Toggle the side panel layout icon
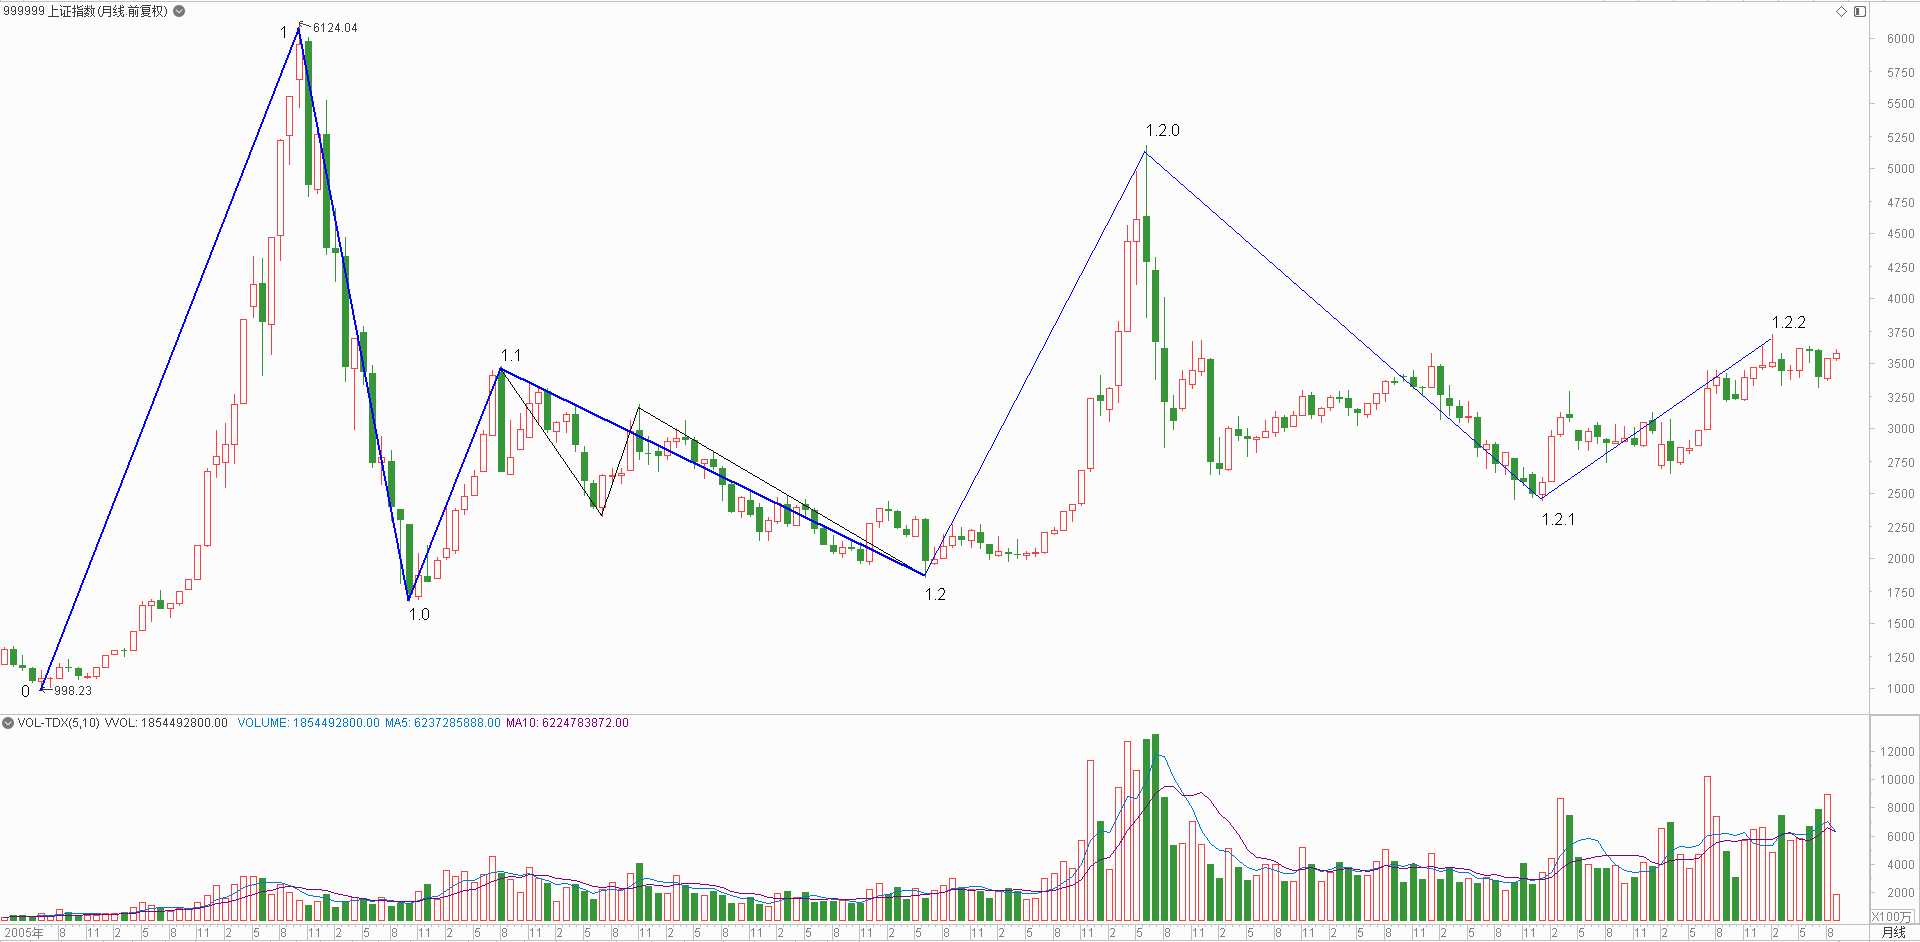This screenshot has height=942, width=1920. point(1859,11)
